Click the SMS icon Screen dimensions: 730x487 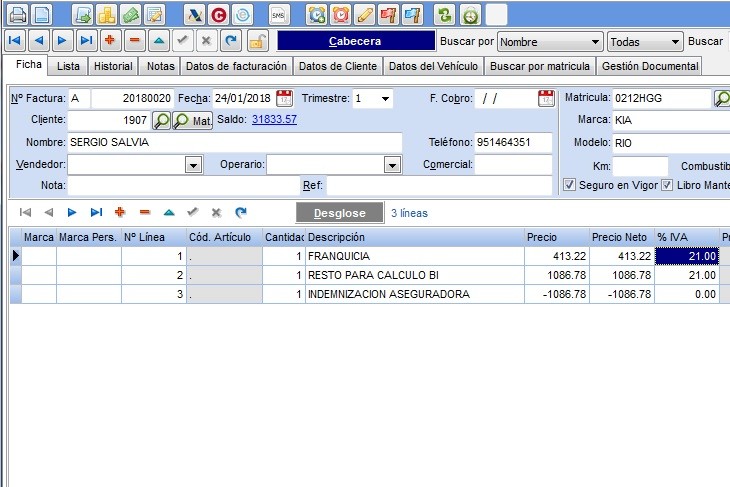(279, 15)
